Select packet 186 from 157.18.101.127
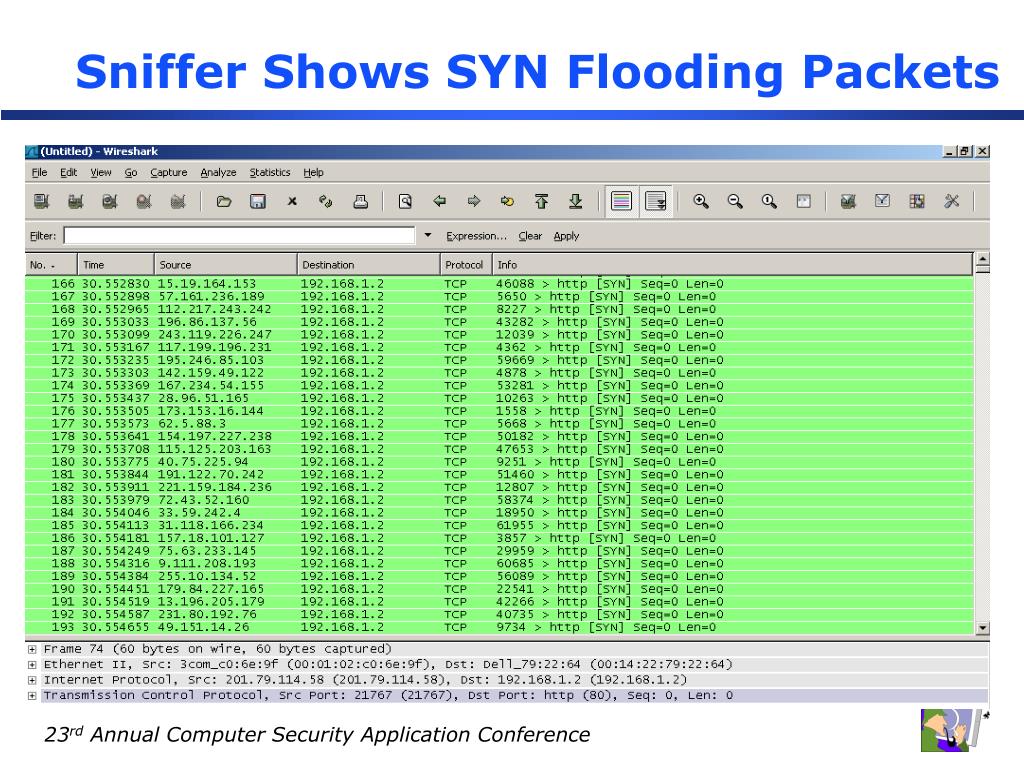The width and height of the screenshot is (1024, 768). coord(499,538)
